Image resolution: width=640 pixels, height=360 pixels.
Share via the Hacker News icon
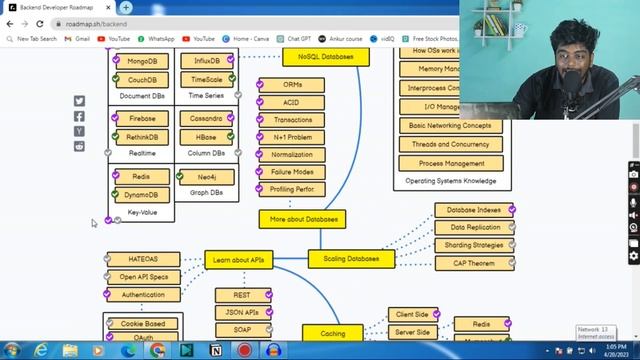[x=80, y=131]
